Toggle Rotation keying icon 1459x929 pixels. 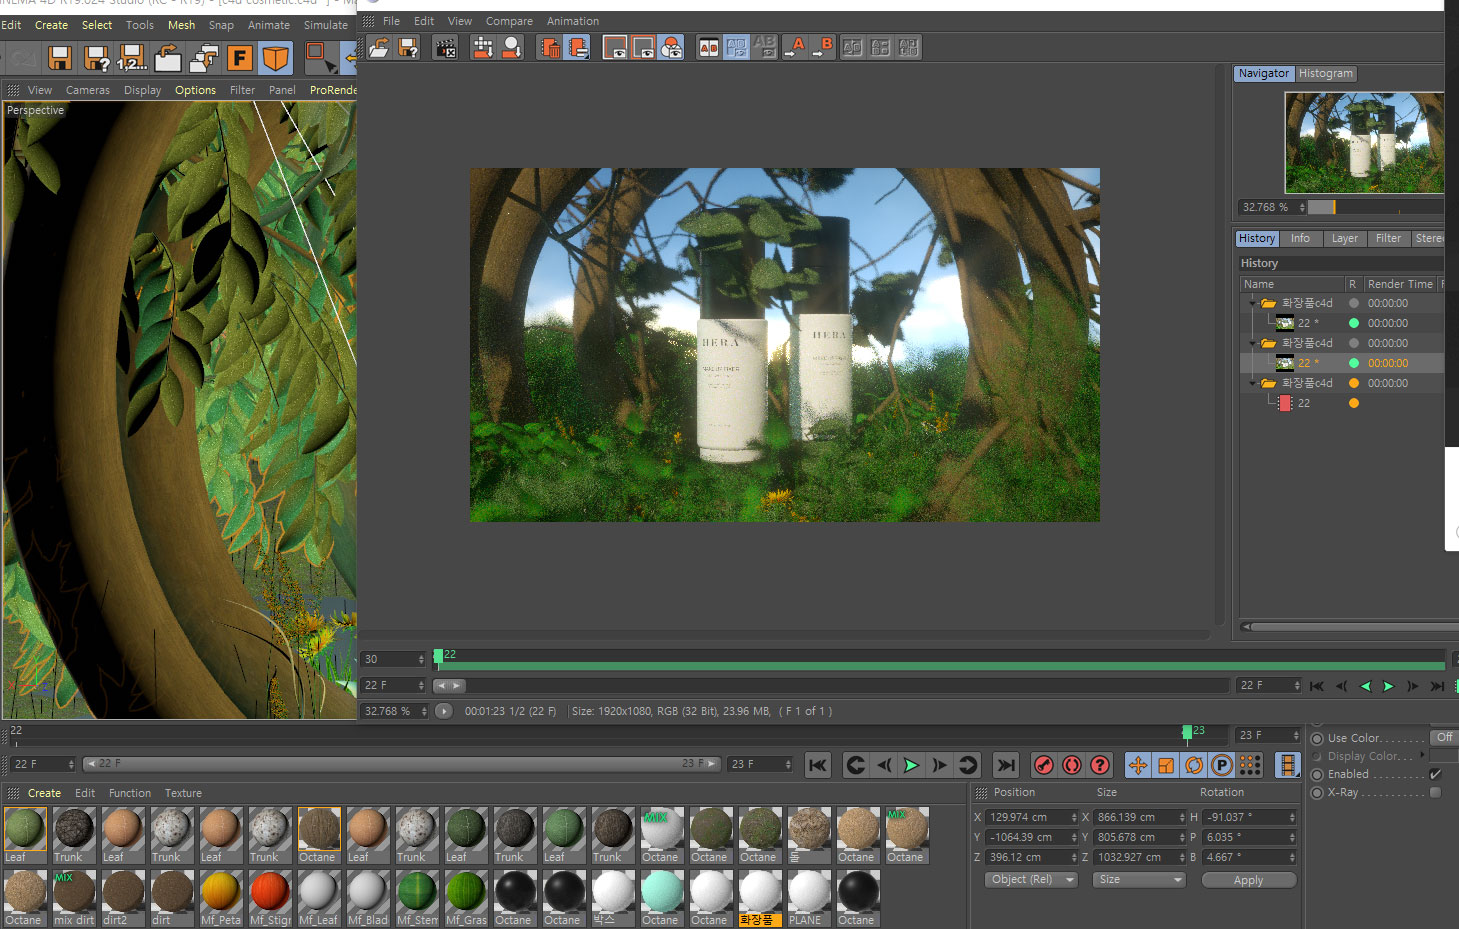click(x=1194, y=765)
